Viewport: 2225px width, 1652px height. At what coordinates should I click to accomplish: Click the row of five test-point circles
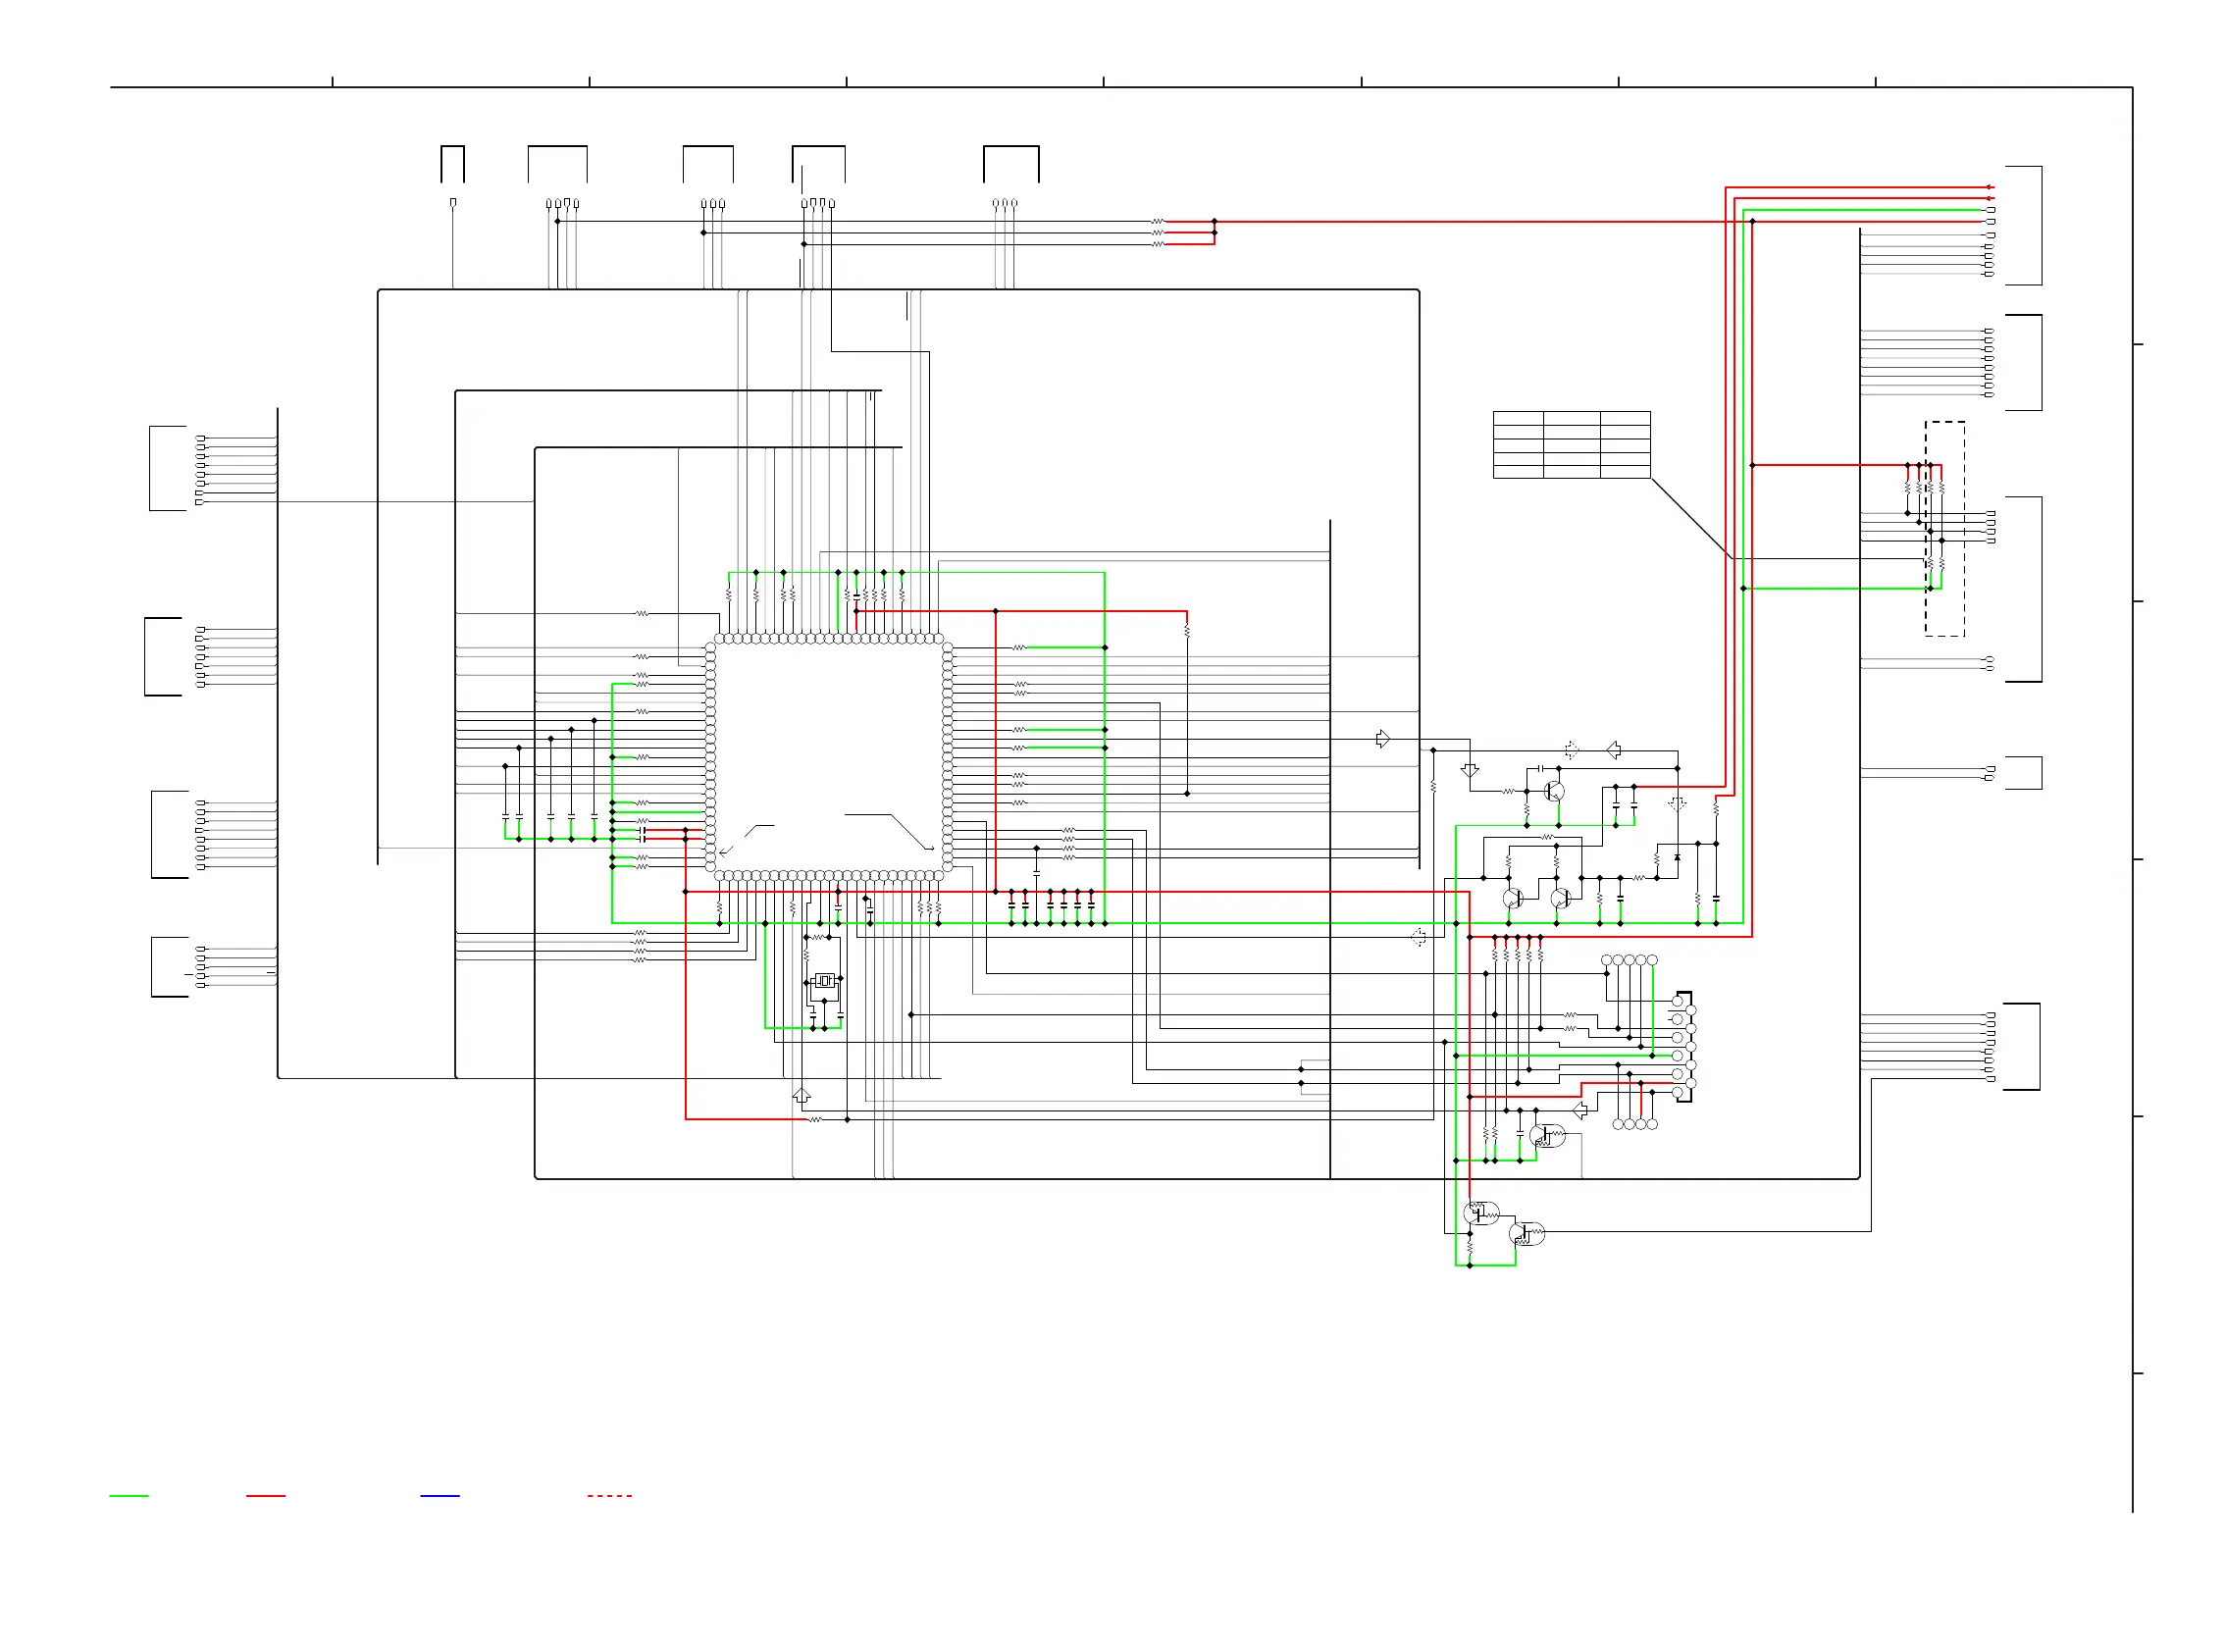point(1629,960)
